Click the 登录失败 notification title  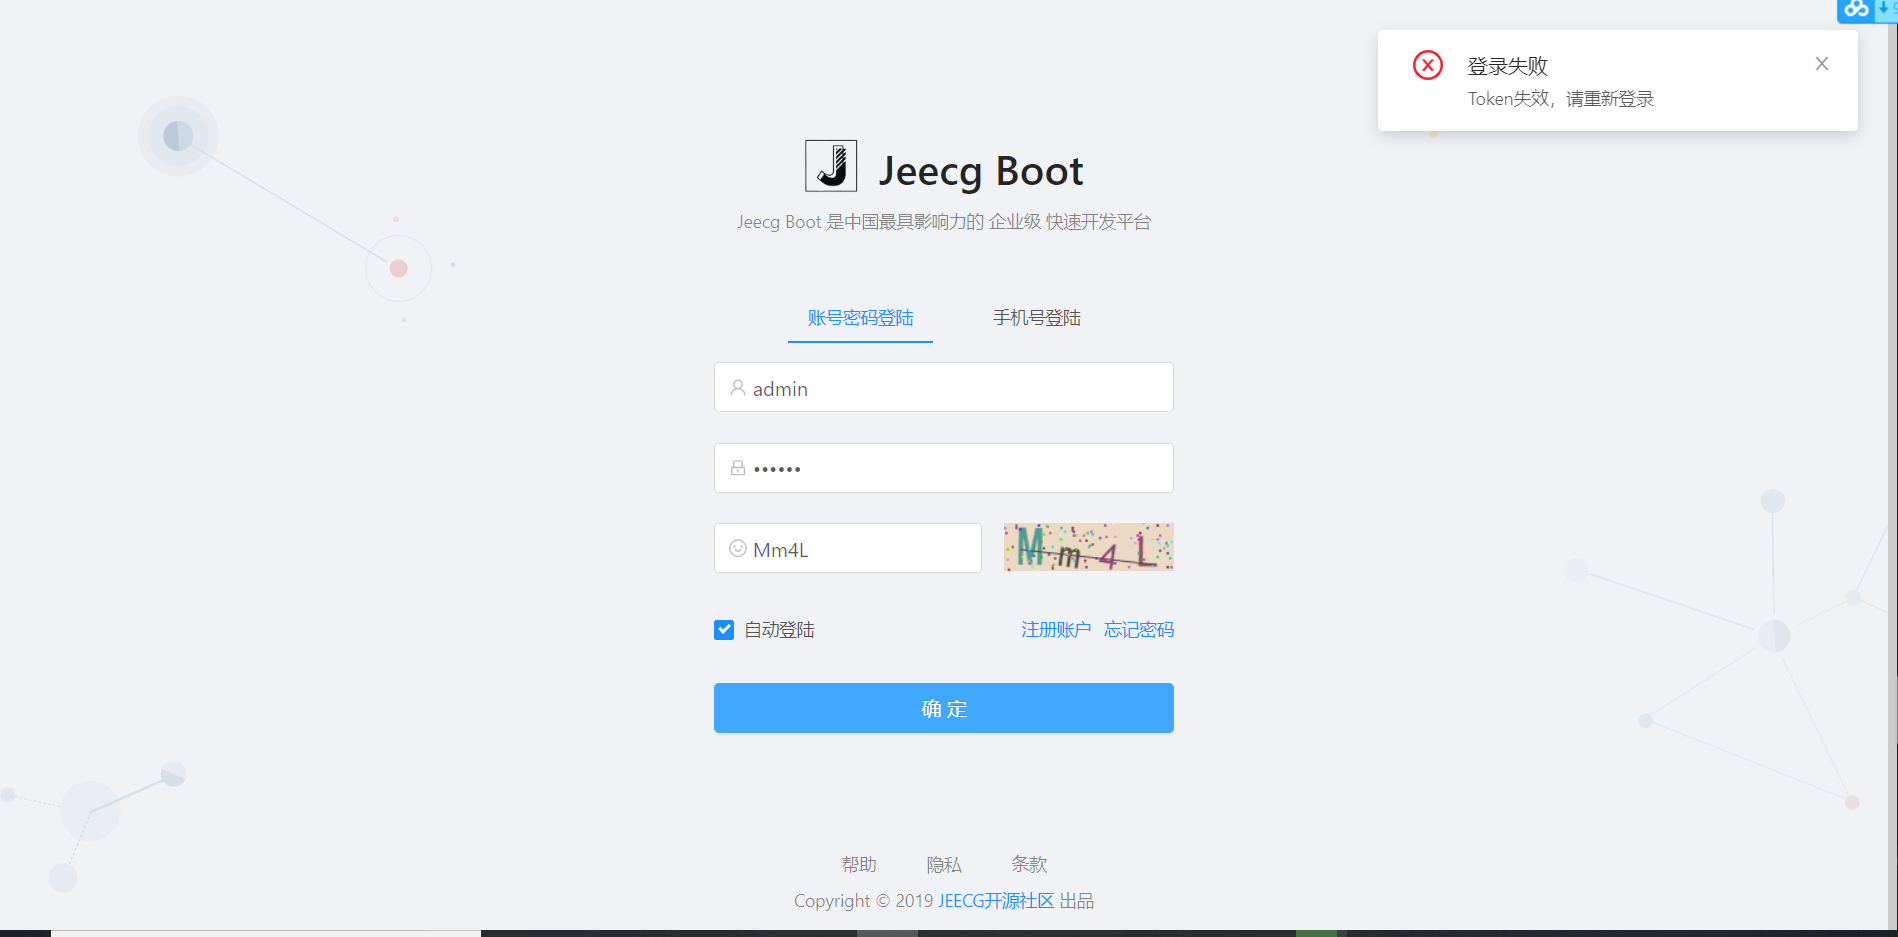(1508, 66)
